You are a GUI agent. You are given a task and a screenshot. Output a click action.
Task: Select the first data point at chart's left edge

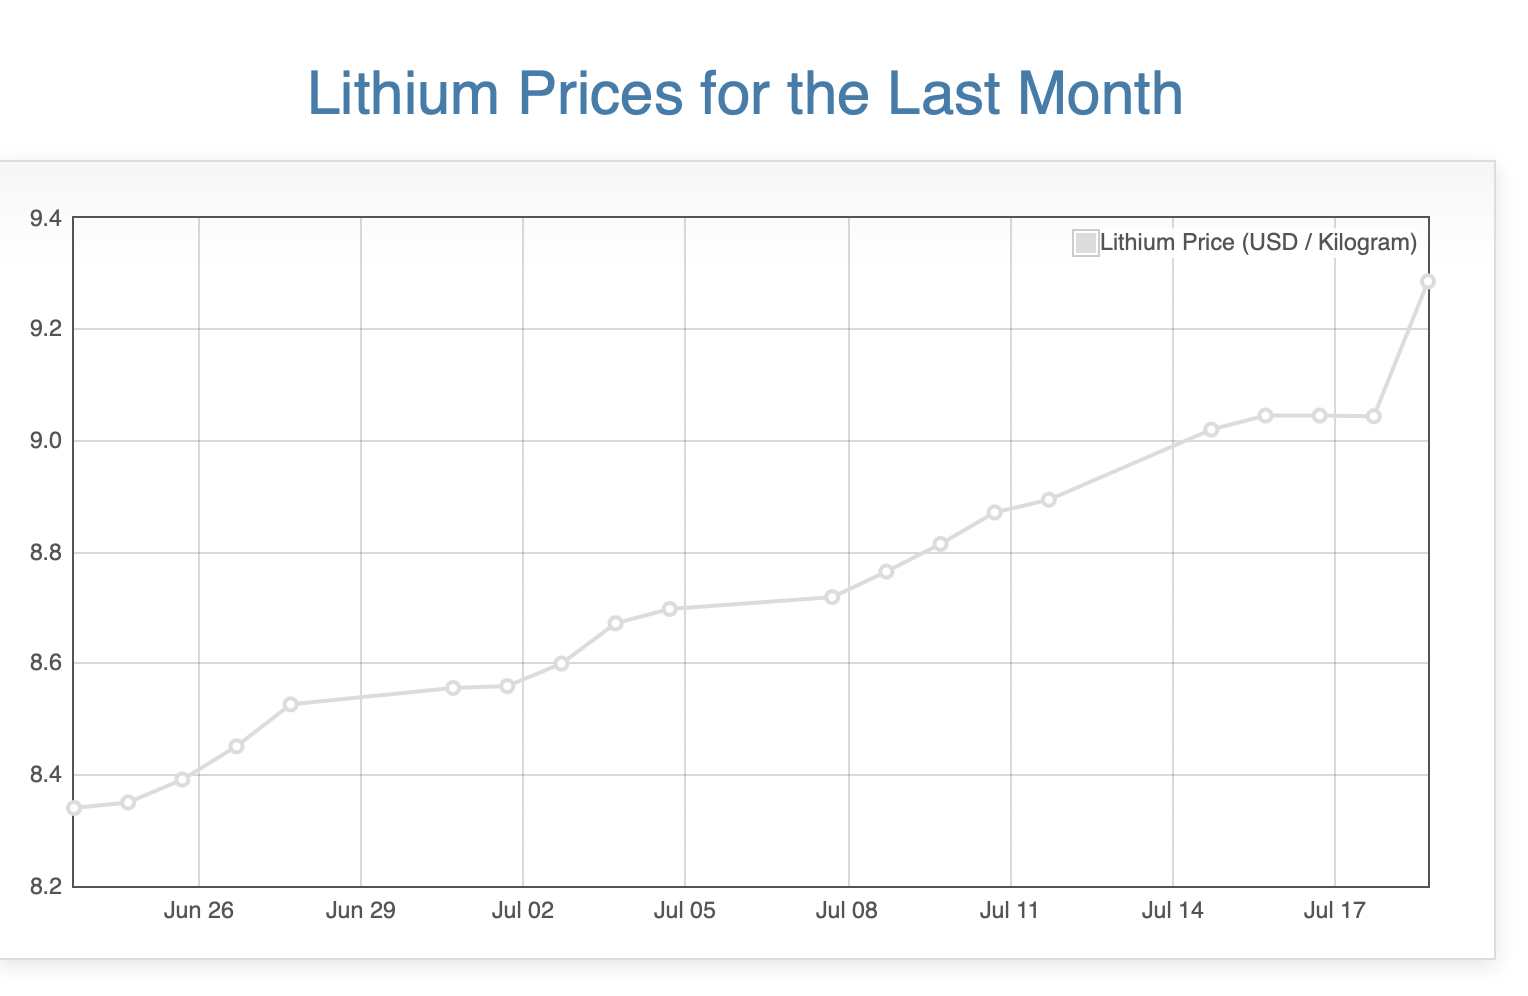tap(74, 808)
